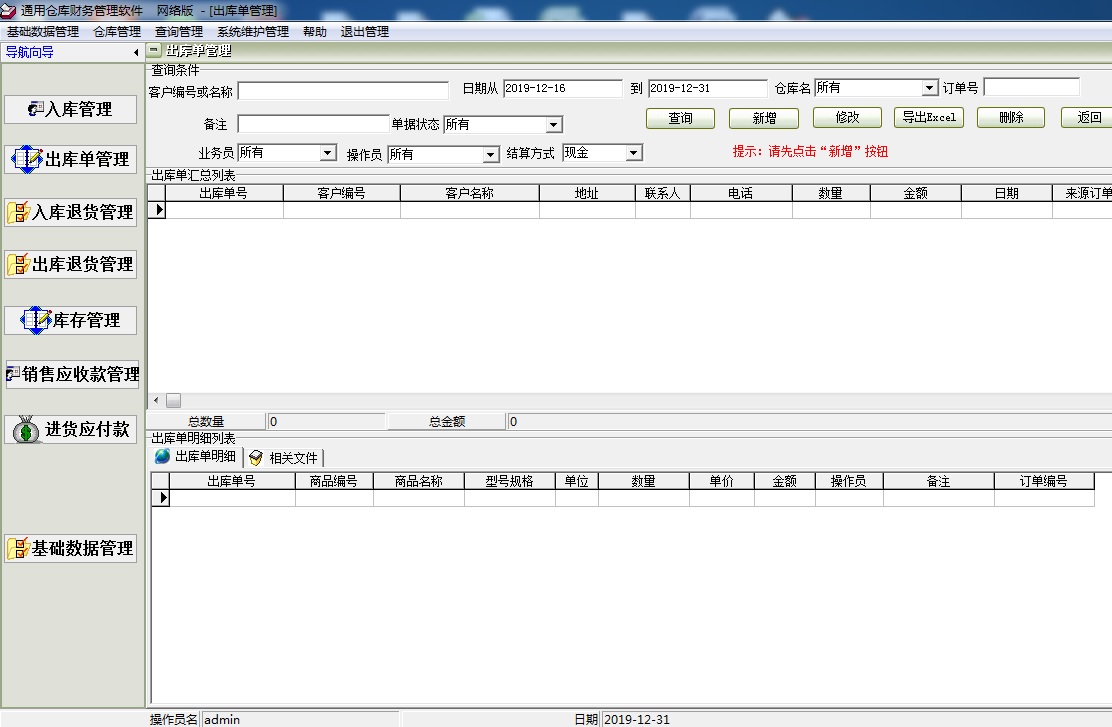
Task: Open 库存管理 from sidebar
Action: pyautogui.click(x=71, y=320)
